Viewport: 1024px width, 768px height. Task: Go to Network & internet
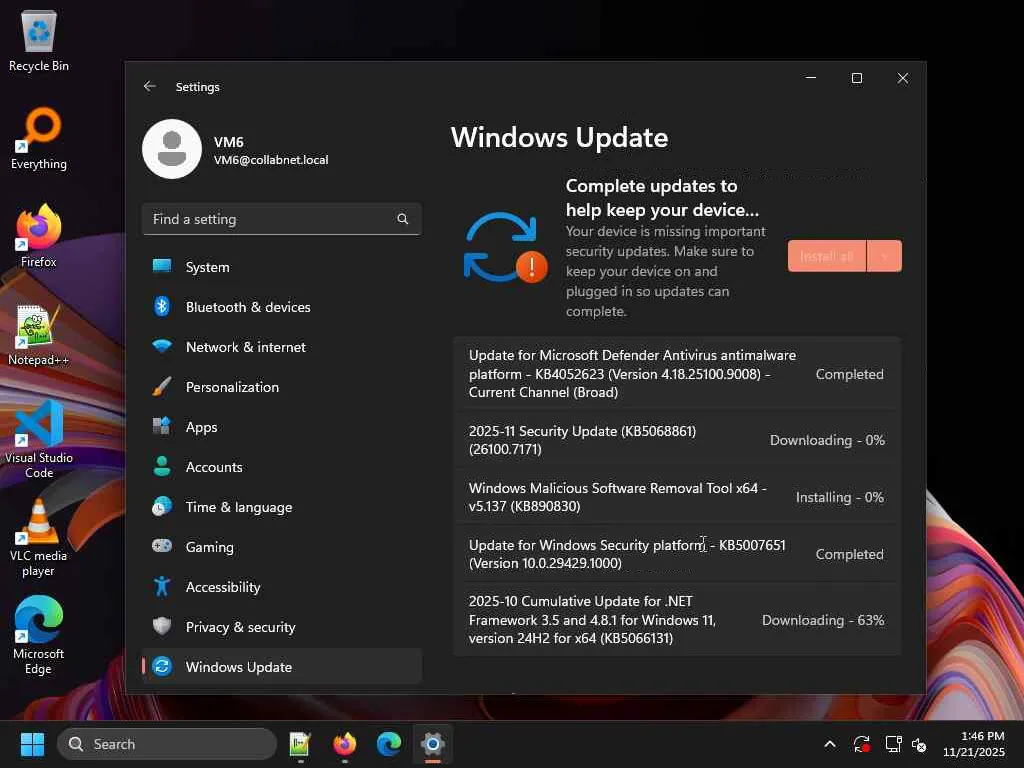[x=281, y=347]
